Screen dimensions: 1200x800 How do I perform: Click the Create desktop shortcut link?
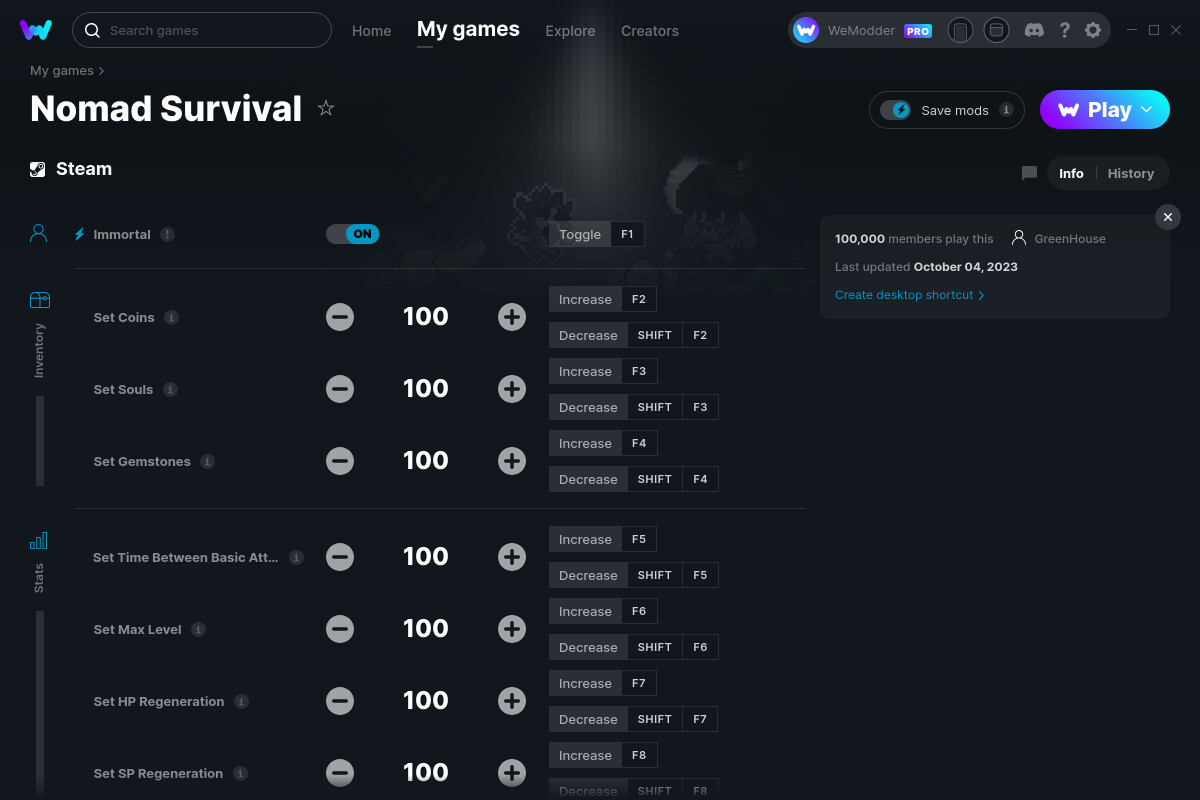coord(909,295)
